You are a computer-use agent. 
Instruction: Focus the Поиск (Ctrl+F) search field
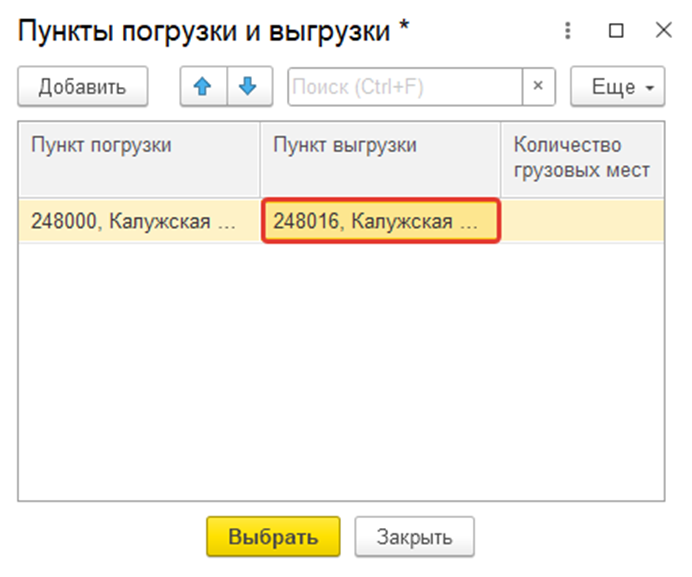click(x=405, y=87)
